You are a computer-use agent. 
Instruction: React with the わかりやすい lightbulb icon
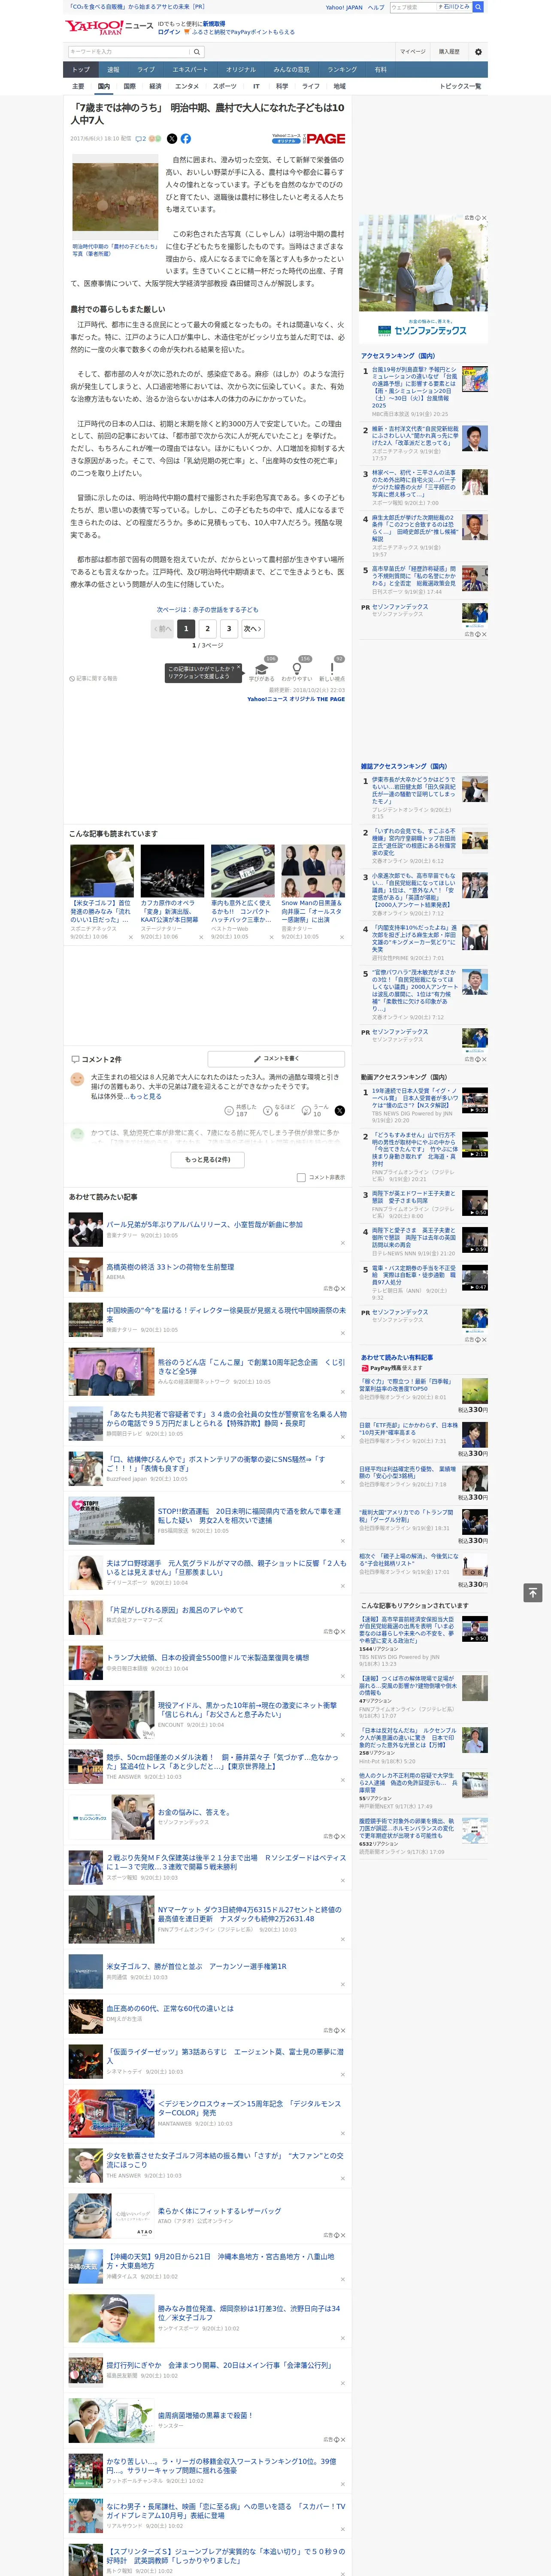click(x=296, y=668)
